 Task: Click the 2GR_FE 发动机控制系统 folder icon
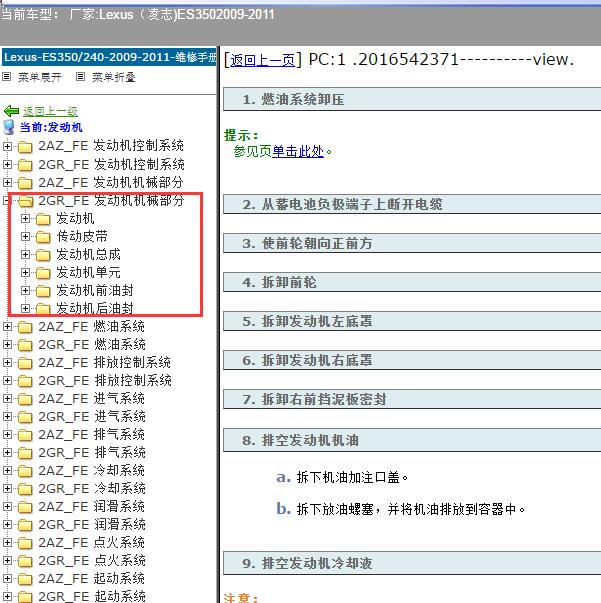[25, 165]
